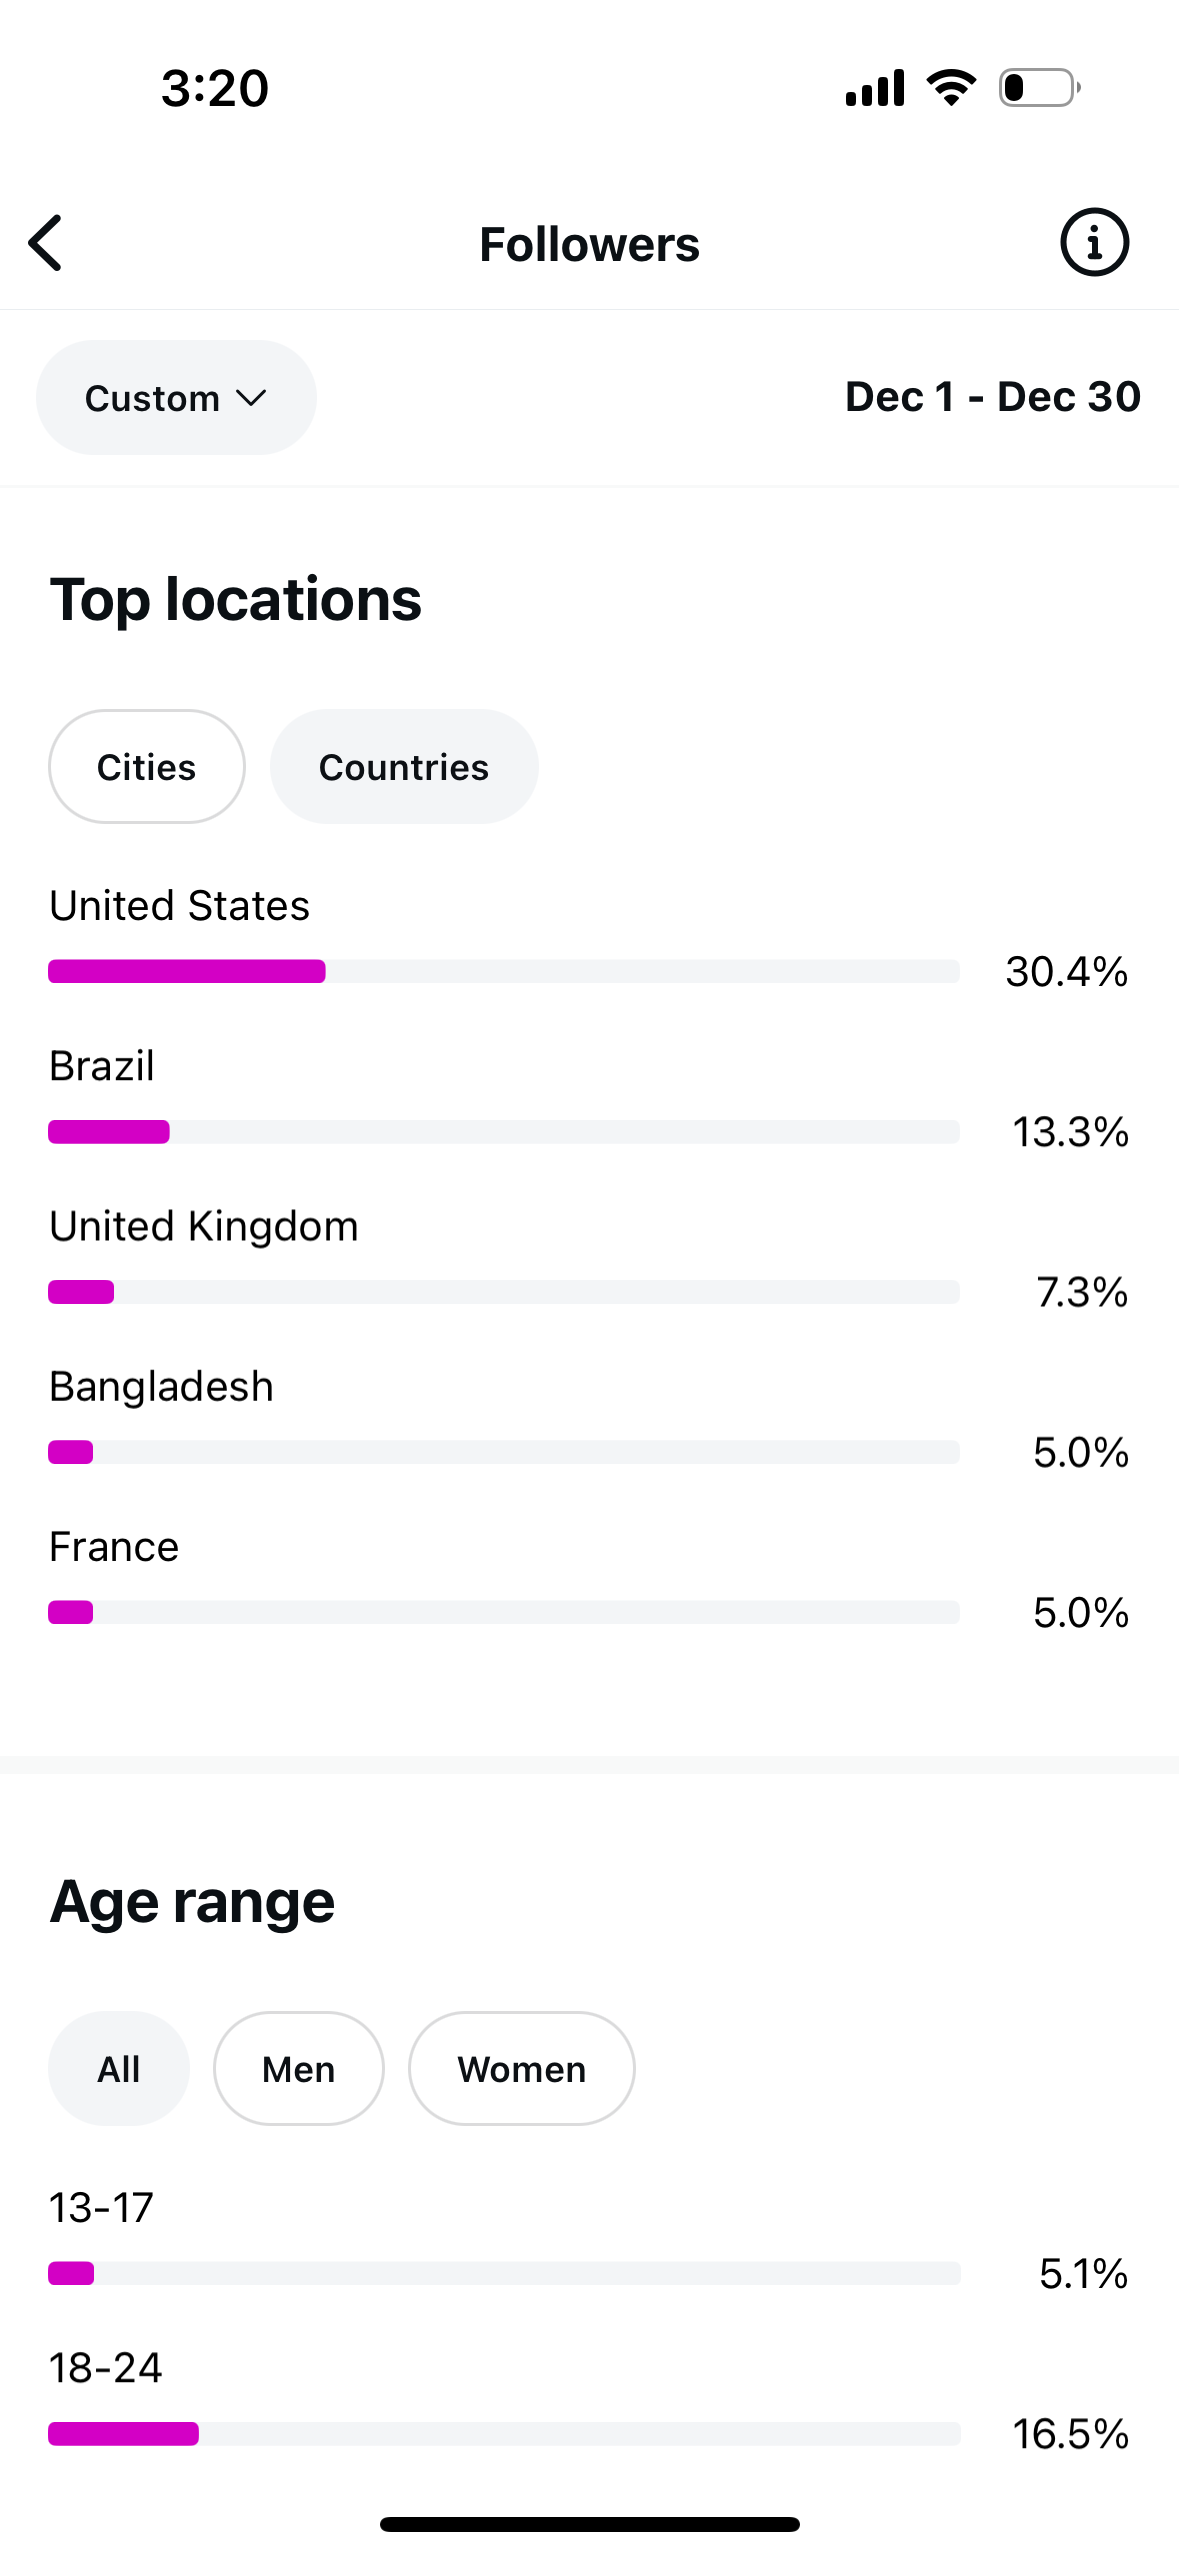Screen dimensions: 1179x2556
Task: Tap the Brazil progress bar
Action: coord(504,1132)
